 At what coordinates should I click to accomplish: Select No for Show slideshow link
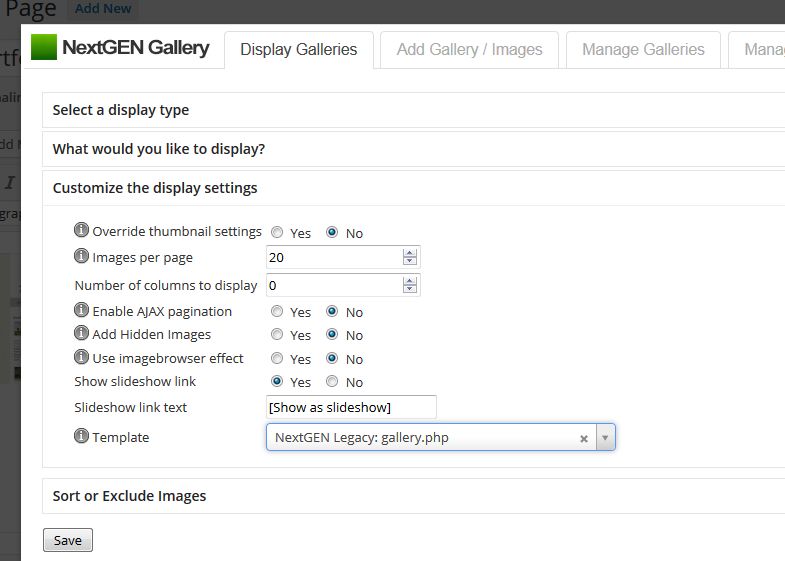point(332,381)
